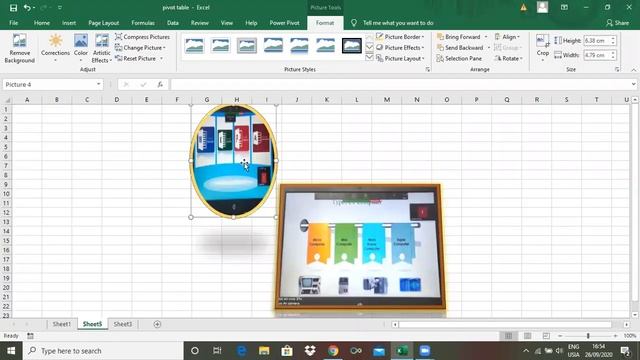The width and height of the screenshot is (640, 360).
Task: Open Task View on the taskbar
Action: pos(217,351)
